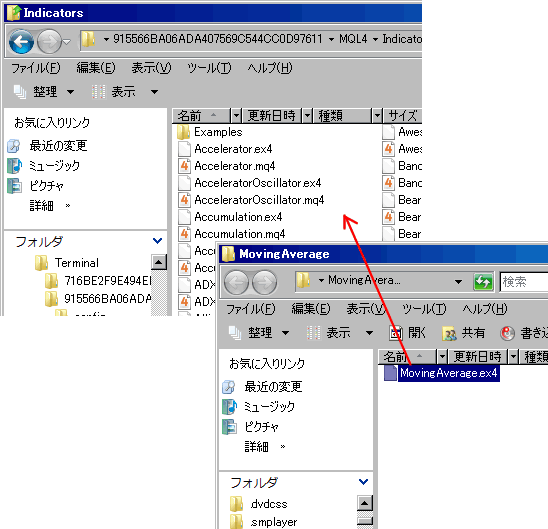Viewport: 548px width, 529px height.
Task: Expand address dropdown arrow in MovingAverage window
Action: (458, 282)
